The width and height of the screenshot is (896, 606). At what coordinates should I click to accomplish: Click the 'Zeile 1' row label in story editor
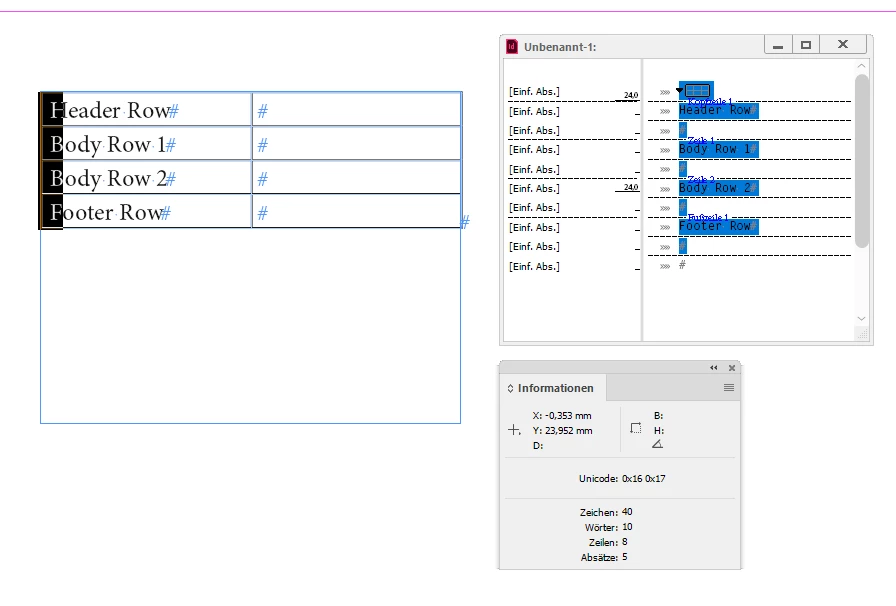click(x=701, y=140)
